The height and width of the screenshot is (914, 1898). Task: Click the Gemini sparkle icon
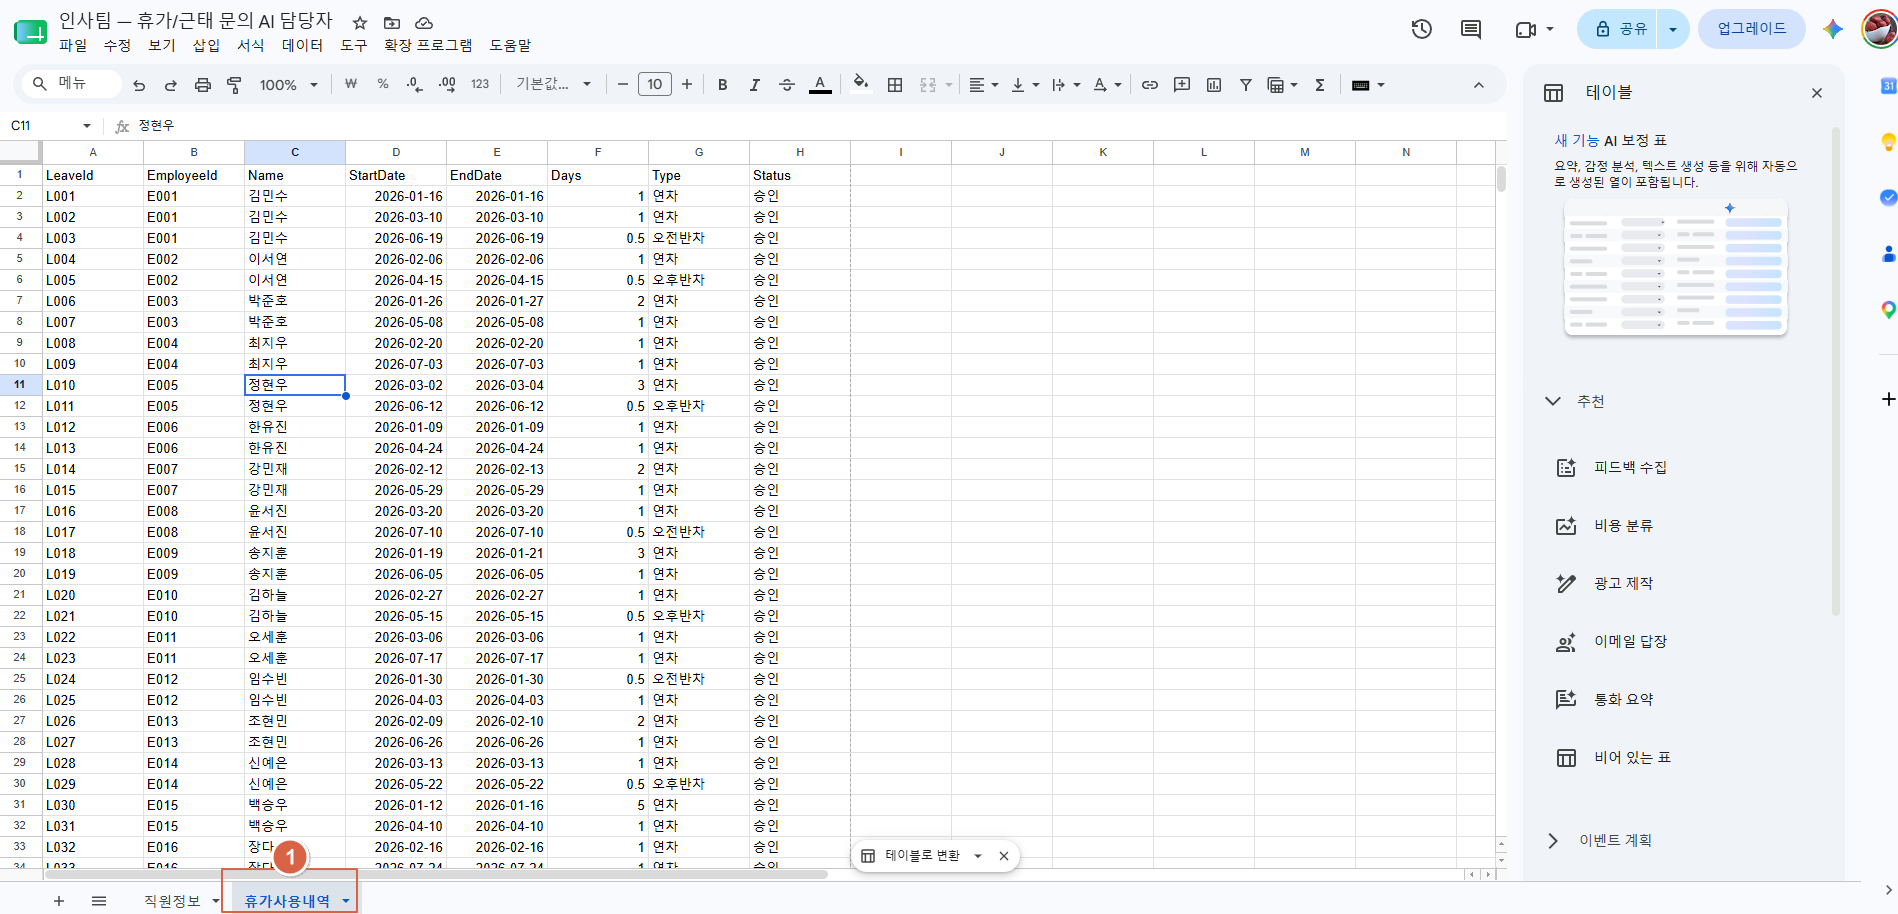pyautogui.click(x=1833, y=29)
